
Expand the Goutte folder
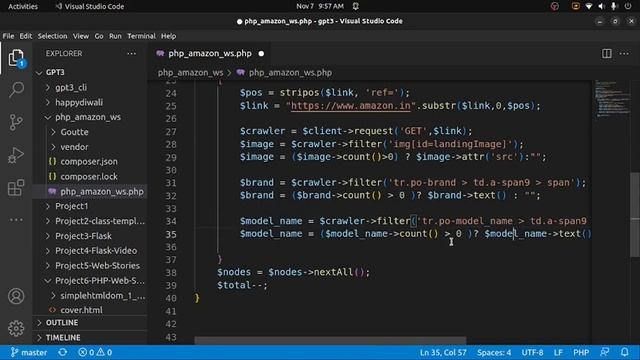click(53, 132)
